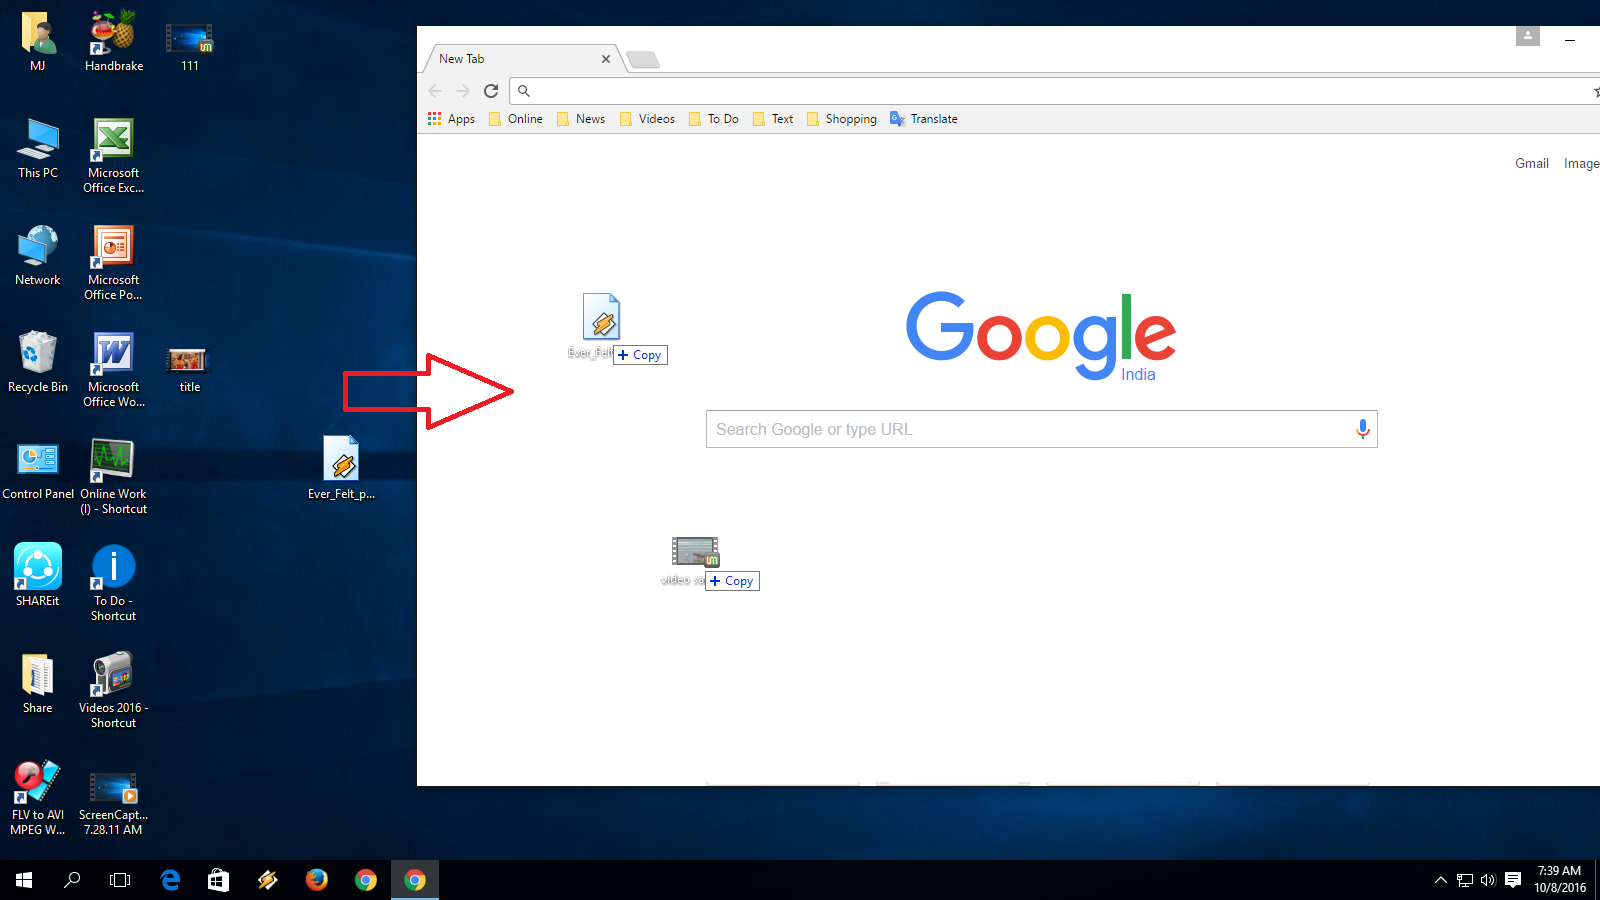The image size is (1600, 900).
Task: Open the Google Translate bookmark
Action: [x=922, y=118]
